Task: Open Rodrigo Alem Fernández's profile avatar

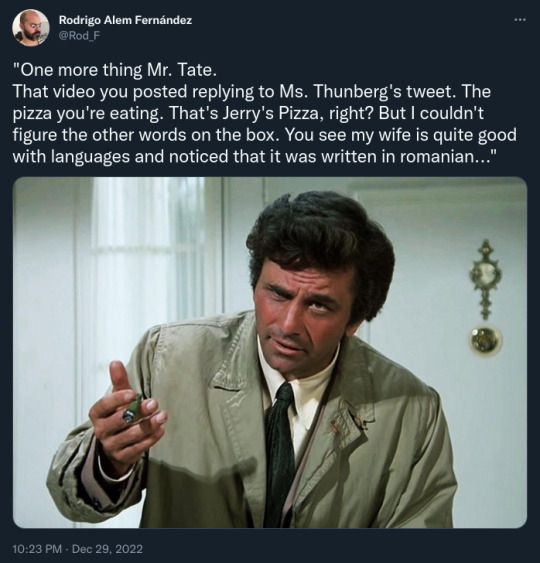Action: pos(31,27)
